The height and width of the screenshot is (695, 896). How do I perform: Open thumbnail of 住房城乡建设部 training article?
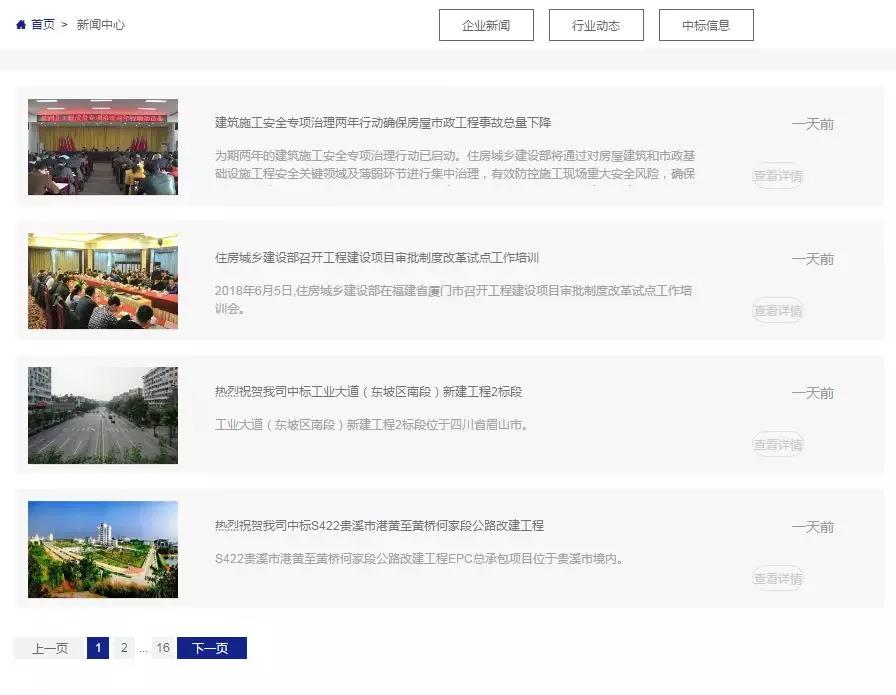(103, 281)
